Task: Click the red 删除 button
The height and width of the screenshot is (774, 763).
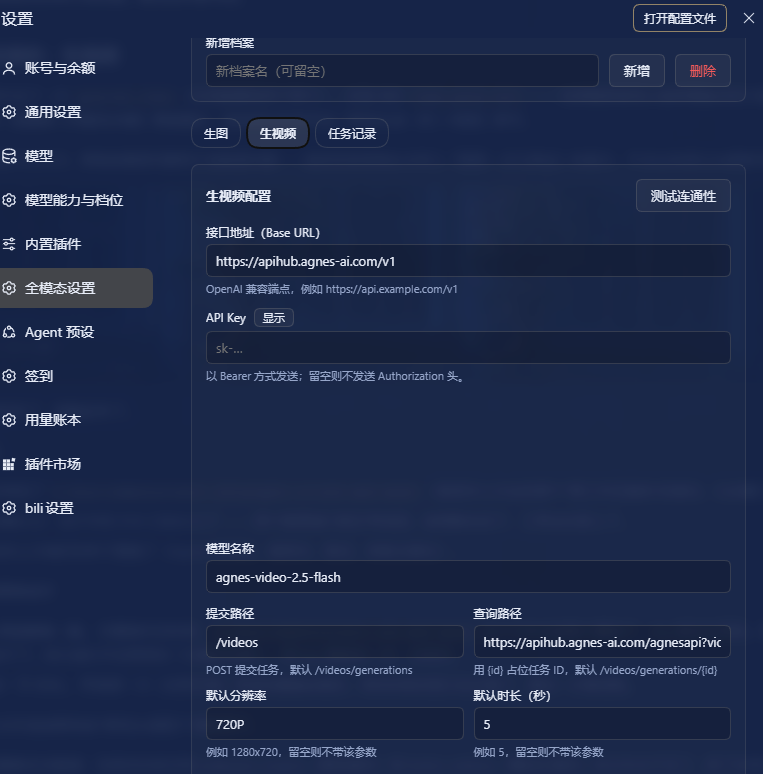Action: [703, 71]
